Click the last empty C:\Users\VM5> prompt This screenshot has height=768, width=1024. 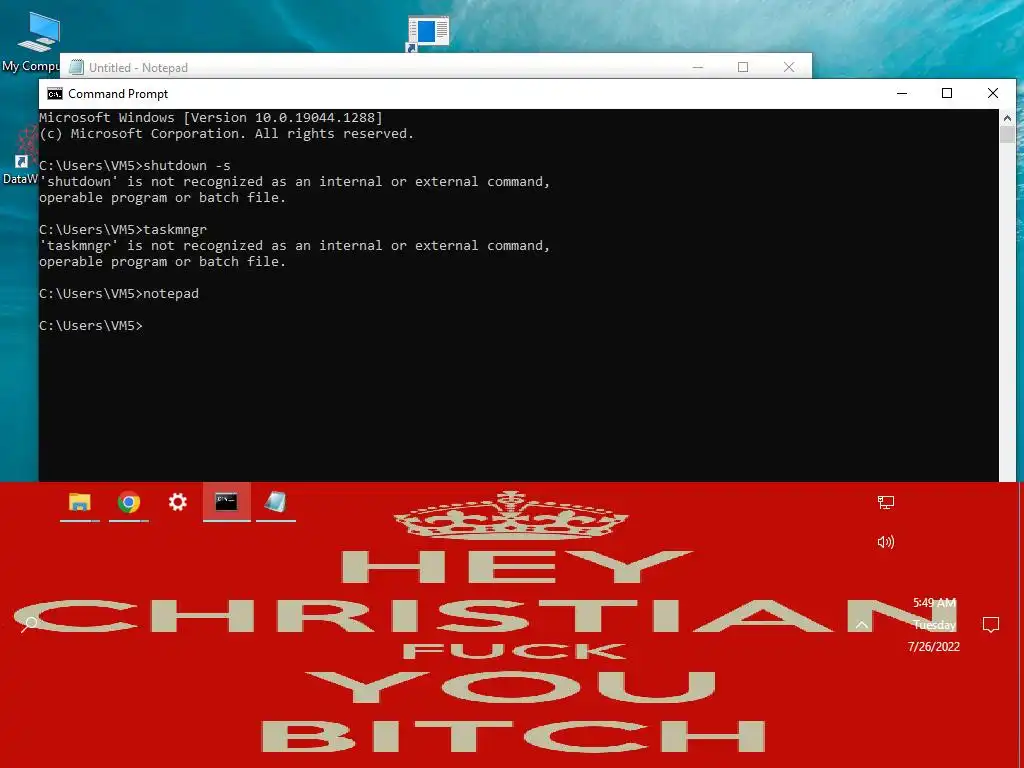pos(91,326)
